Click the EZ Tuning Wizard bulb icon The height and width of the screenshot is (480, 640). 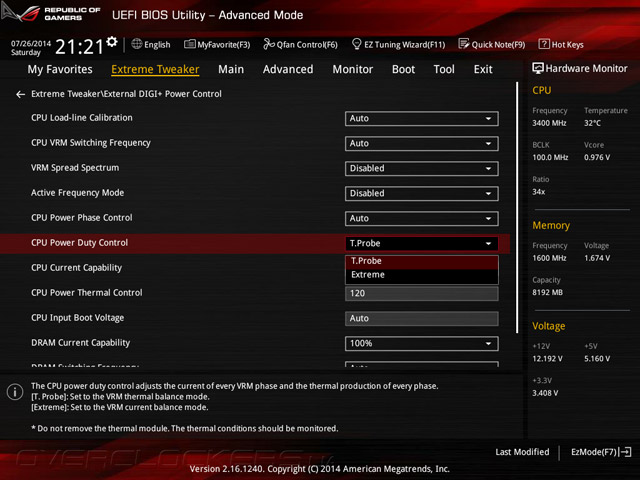[x=356, y=44]
